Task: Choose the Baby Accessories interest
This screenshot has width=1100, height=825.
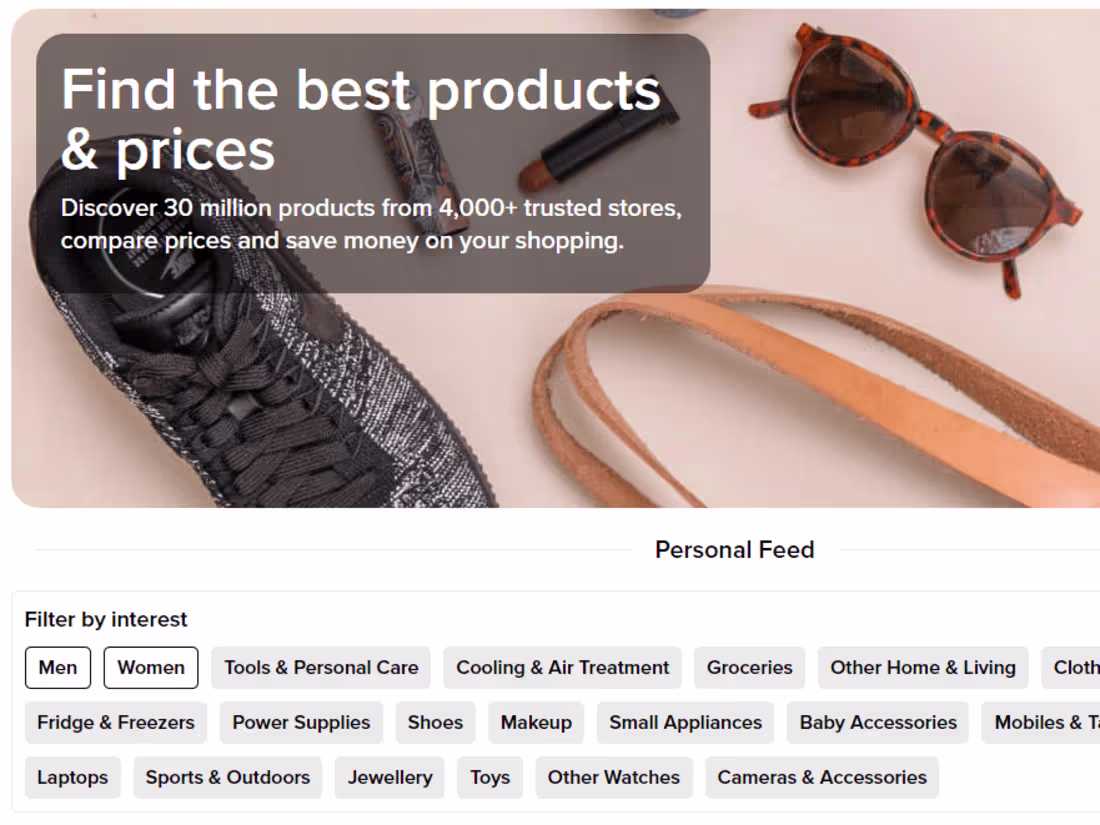Action: [877, 722]
